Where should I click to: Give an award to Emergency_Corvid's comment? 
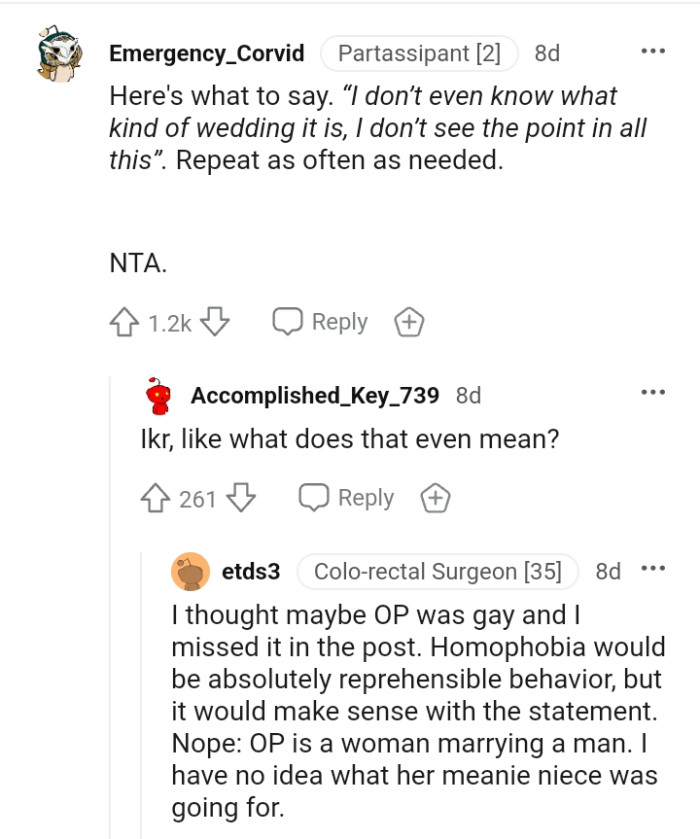(408, 321)
